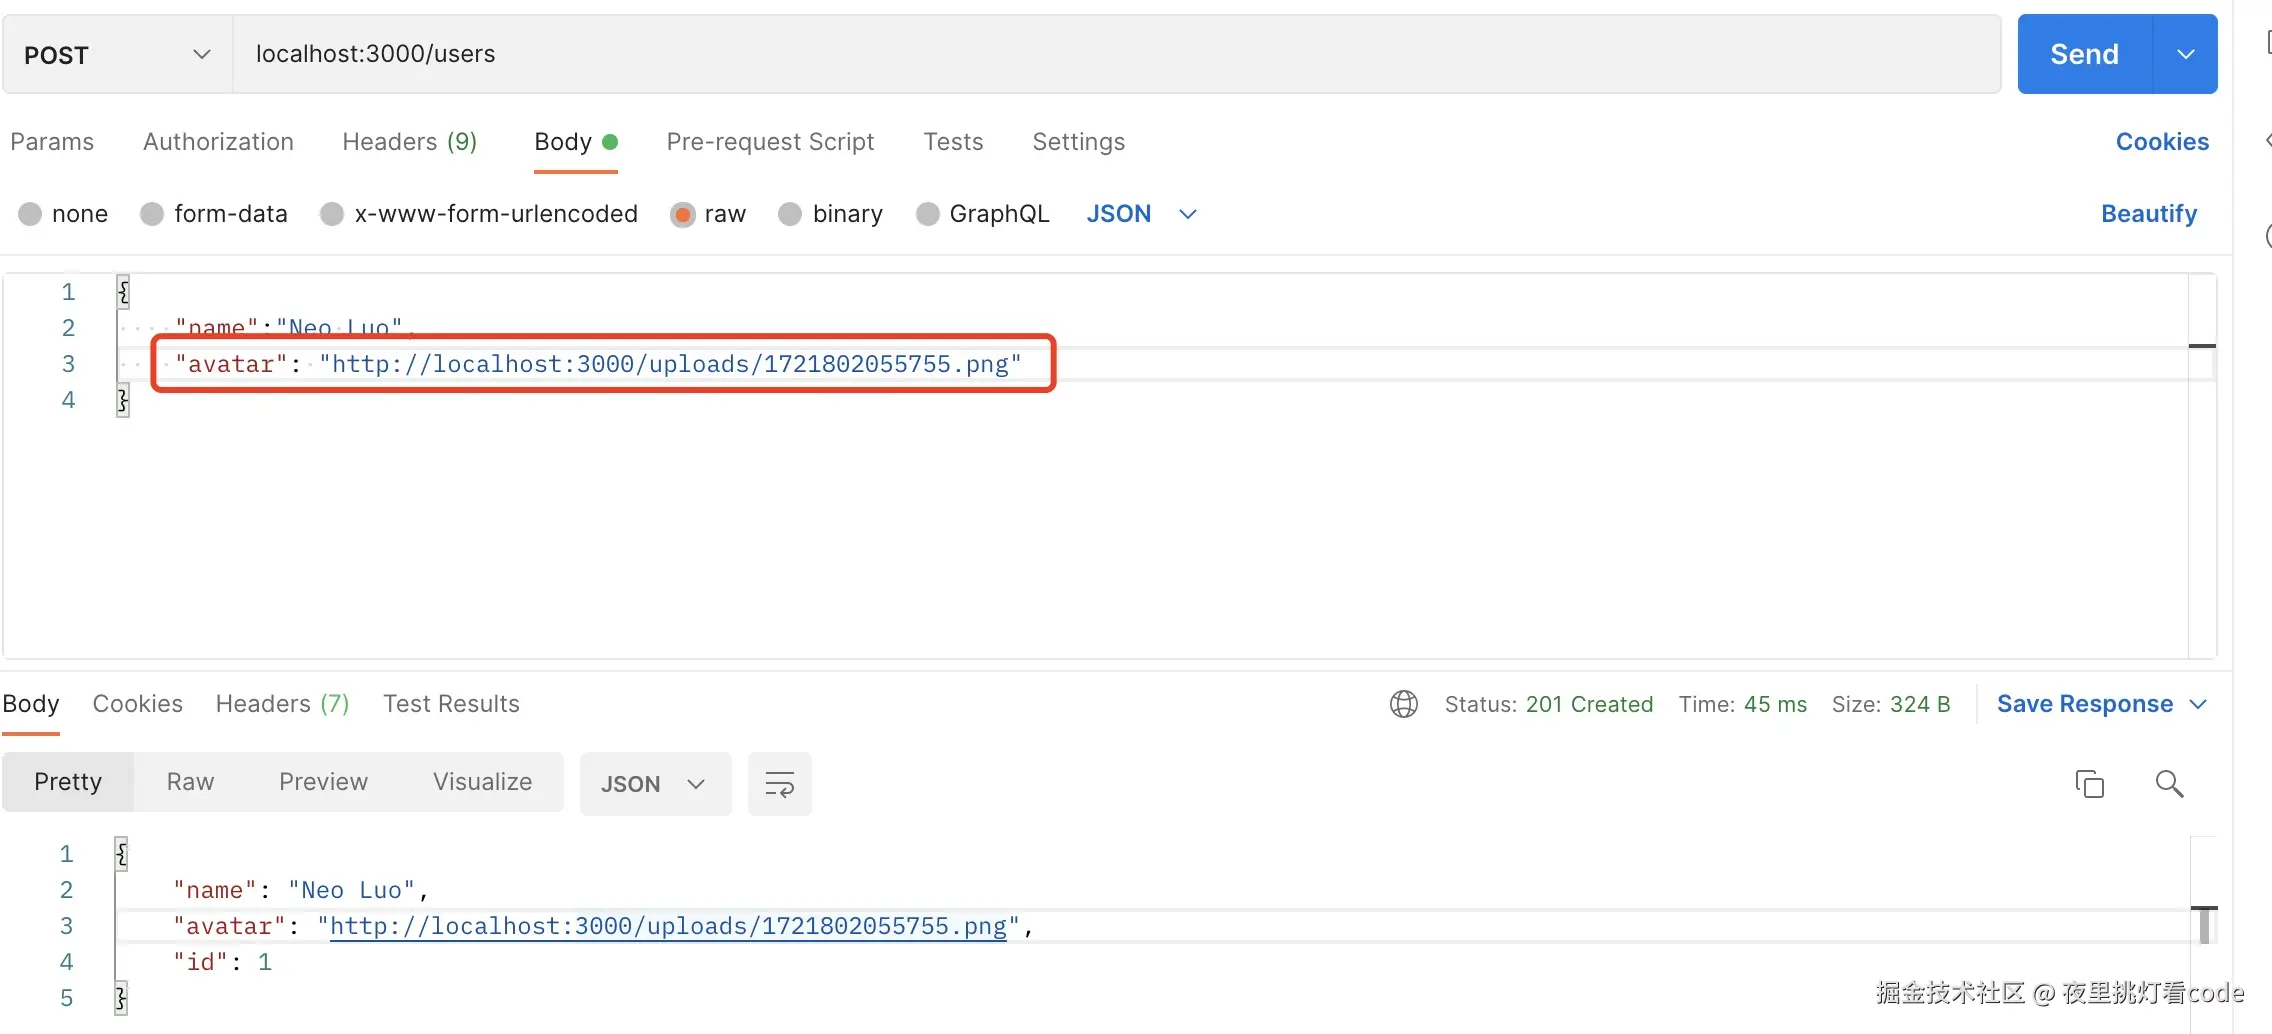Click the search response magnifier icon
Screen dimensions: 2272x1034
[x=2169, y=784]
